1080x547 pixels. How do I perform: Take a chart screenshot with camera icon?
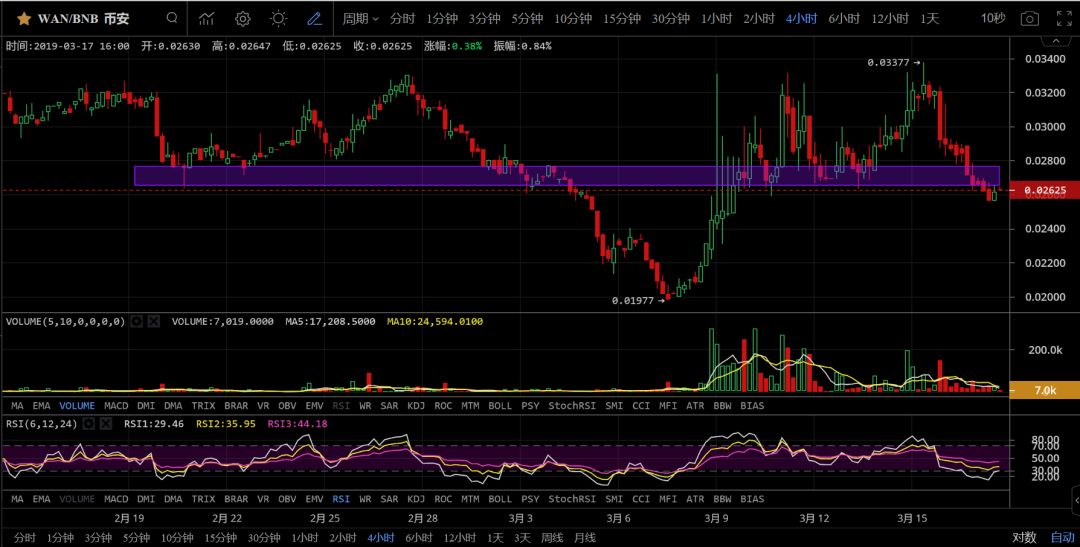pos(1029,18)
